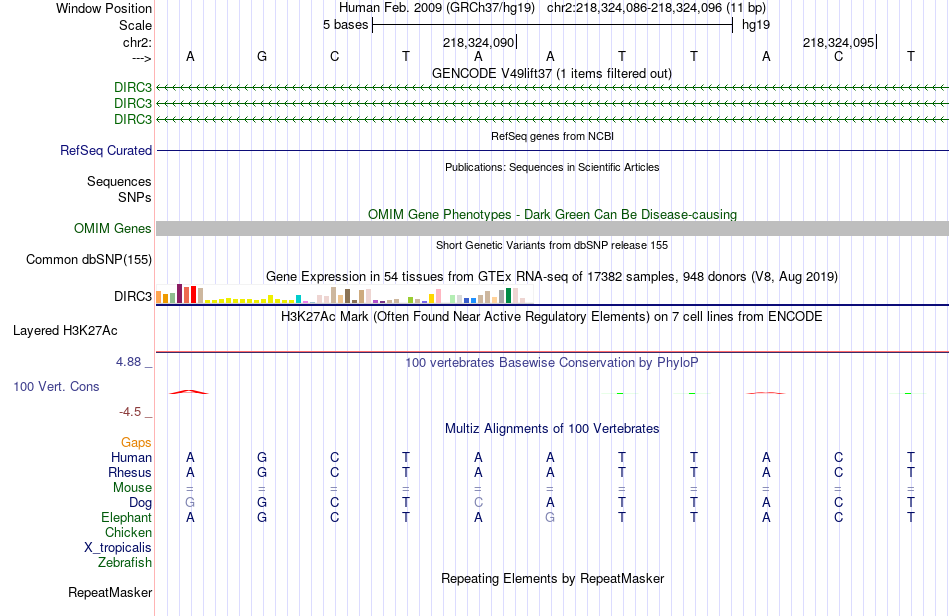Viewport: 950px width, 616px height.
Task: Click the Window Position track label
Action: (104, 8)
